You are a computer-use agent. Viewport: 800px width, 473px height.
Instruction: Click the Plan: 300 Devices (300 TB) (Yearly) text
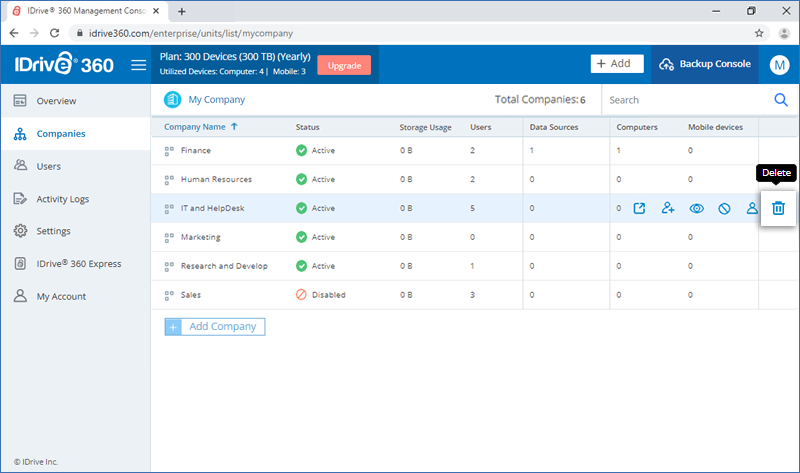[x=235, y=57]
